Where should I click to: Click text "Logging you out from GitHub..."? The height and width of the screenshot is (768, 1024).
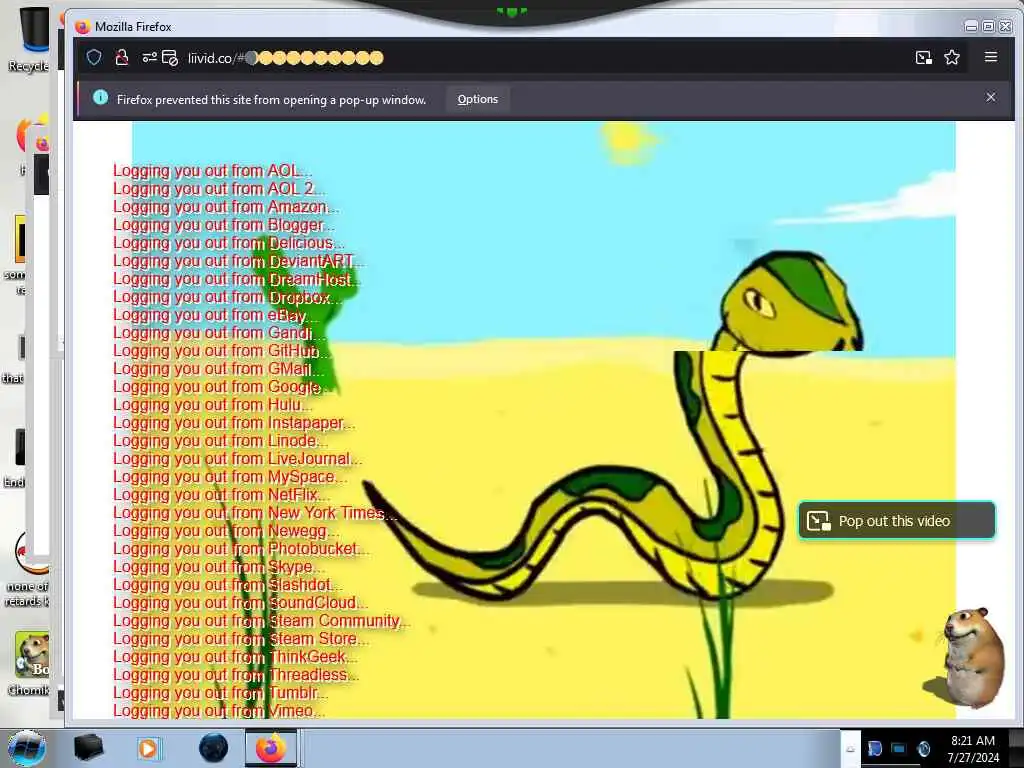[x=222, y=351]
